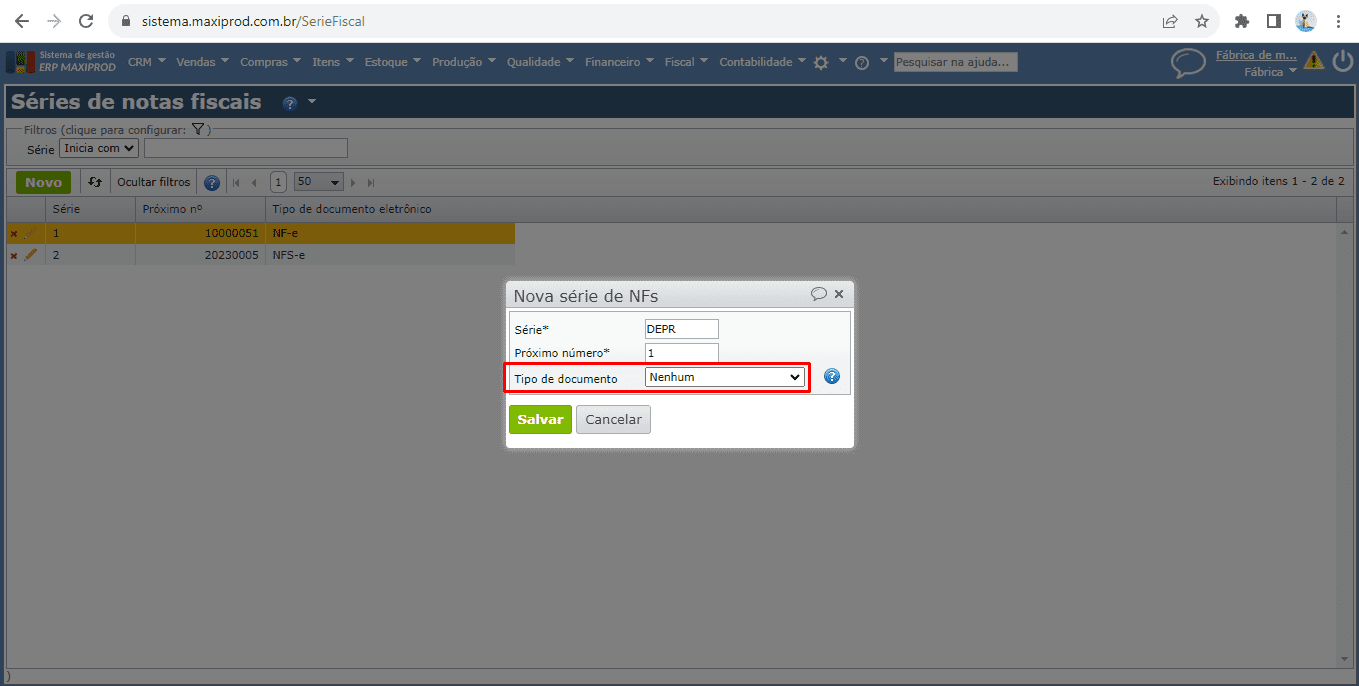The image size is (1359, 686).
Task: Go to the first page of results
Action: coord(237,183)
